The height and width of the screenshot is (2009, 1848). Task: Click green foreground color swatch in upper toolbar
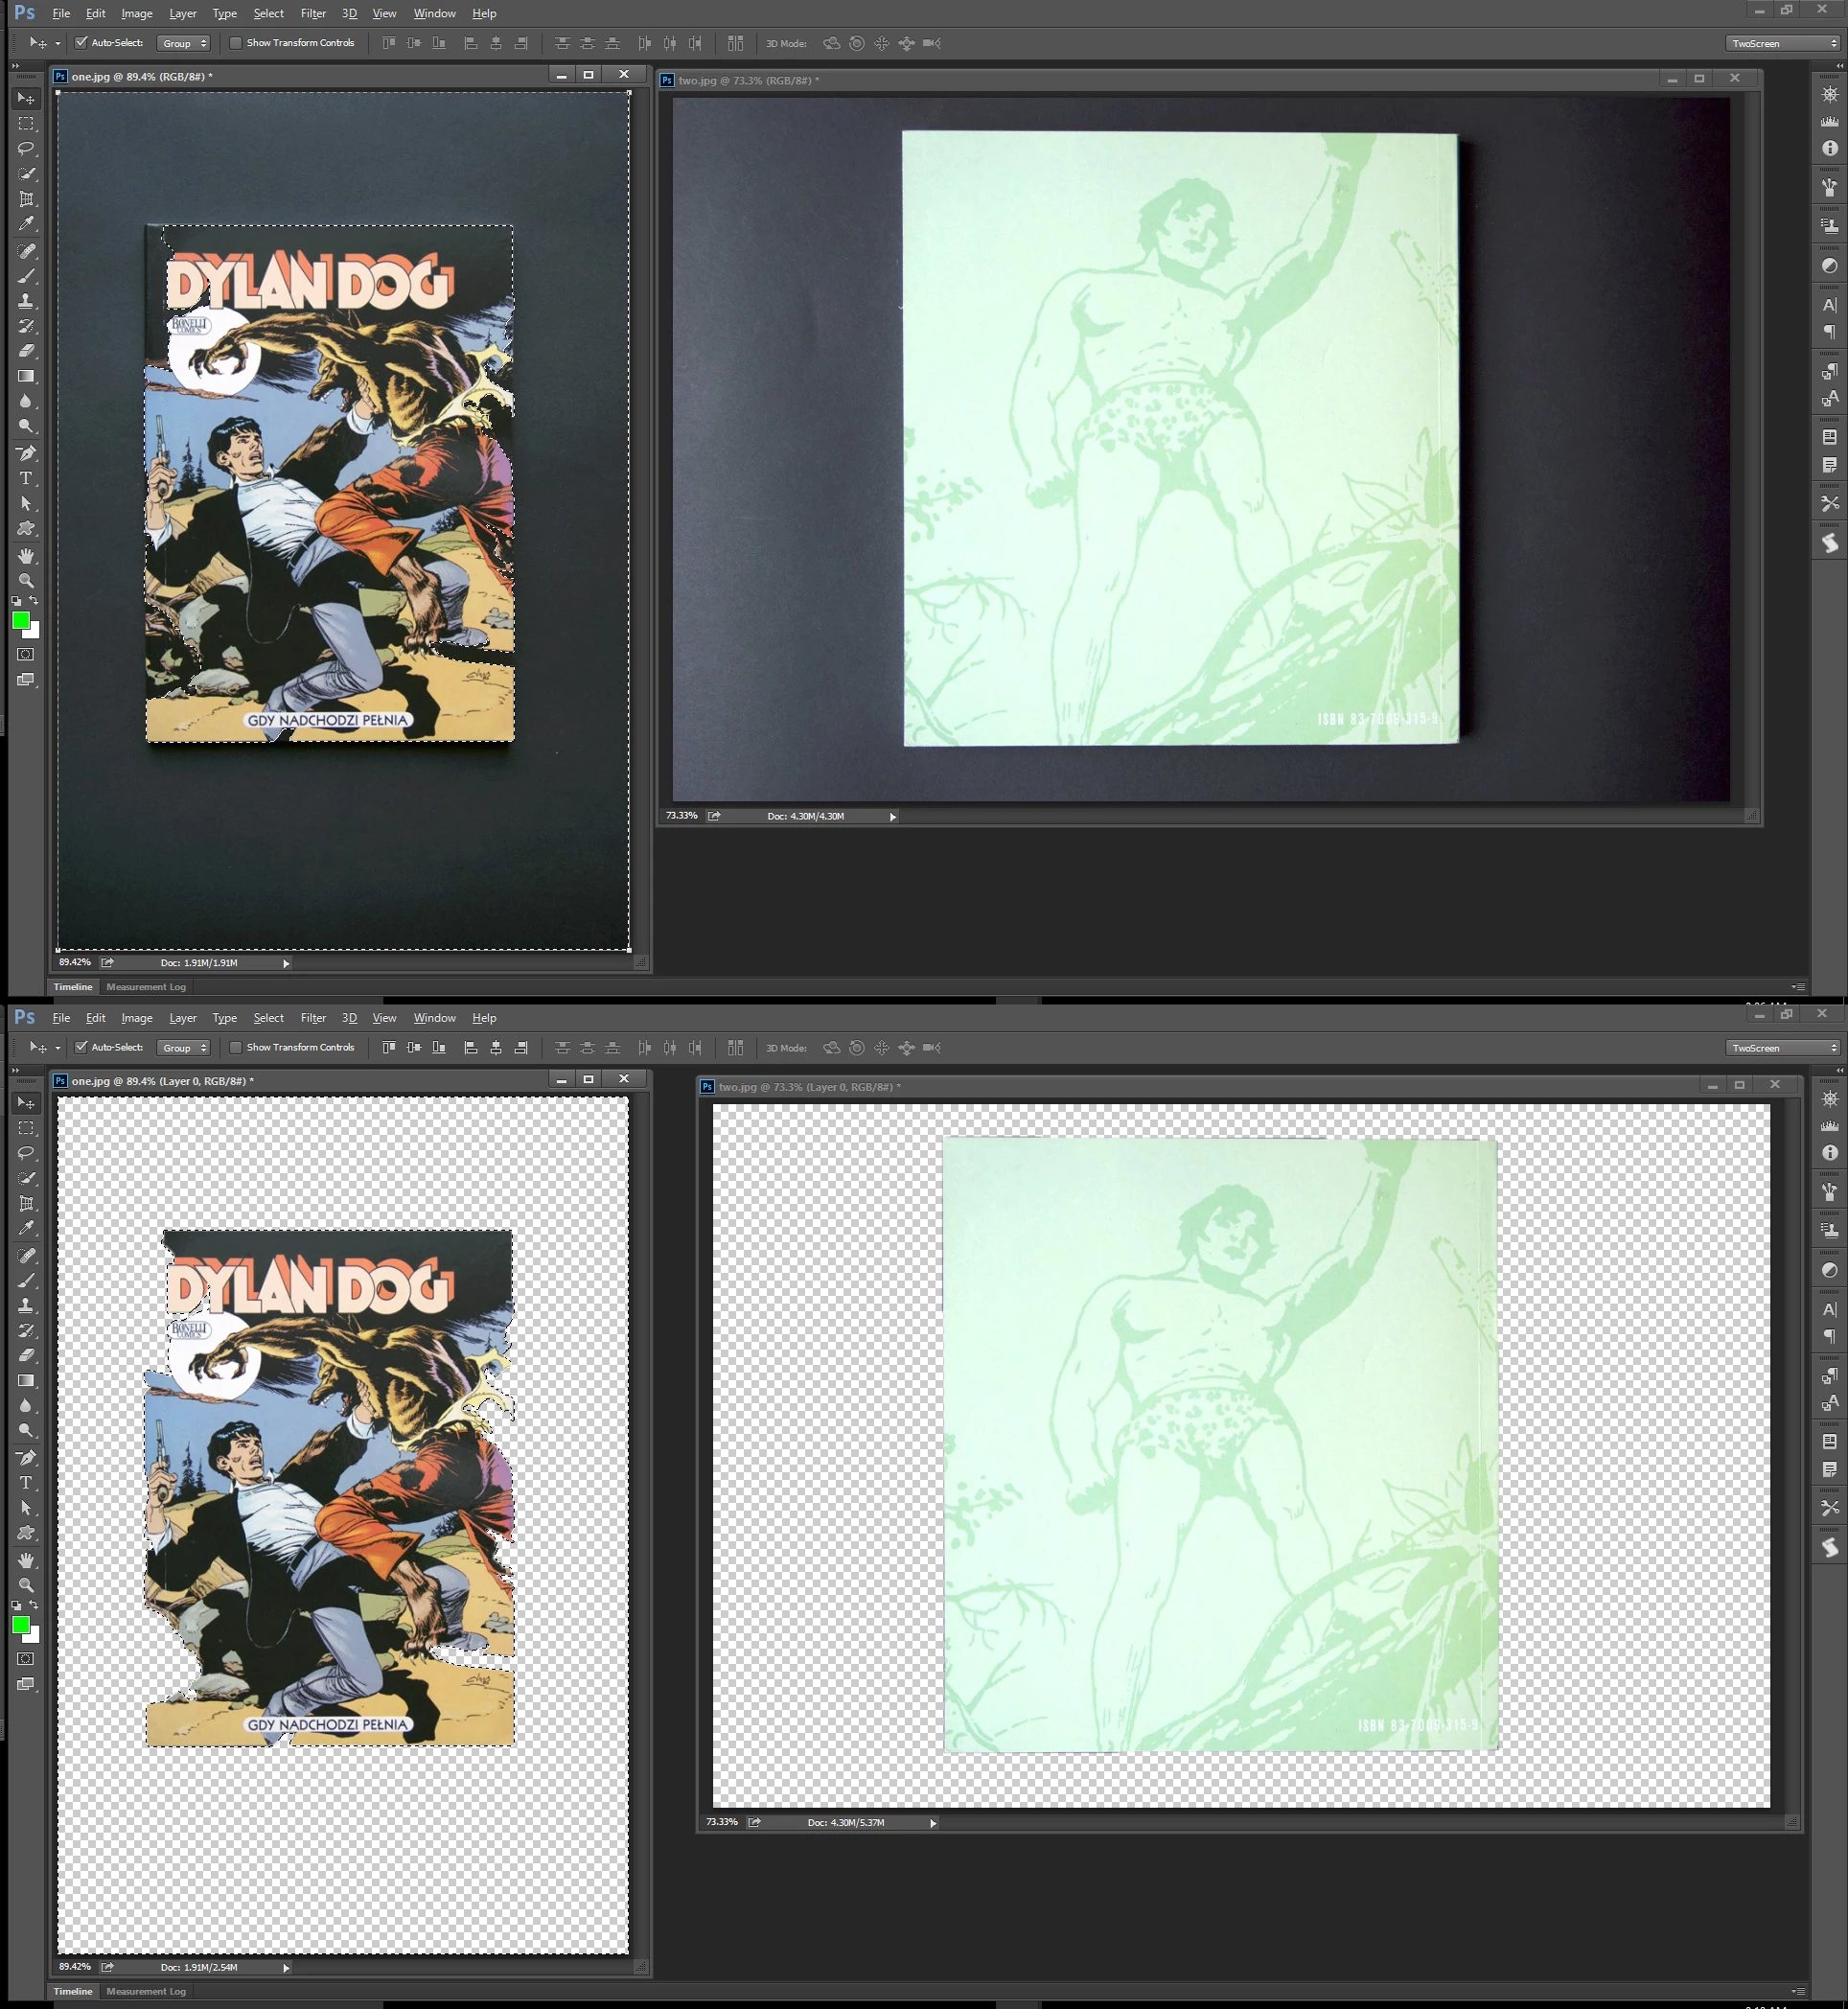20,620
